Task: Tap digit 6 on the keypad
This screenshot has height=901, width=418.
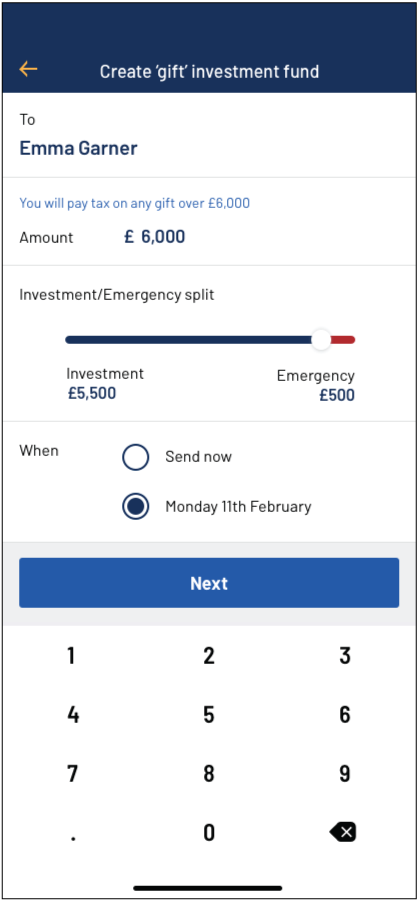Action: click(x=344, y=714)
